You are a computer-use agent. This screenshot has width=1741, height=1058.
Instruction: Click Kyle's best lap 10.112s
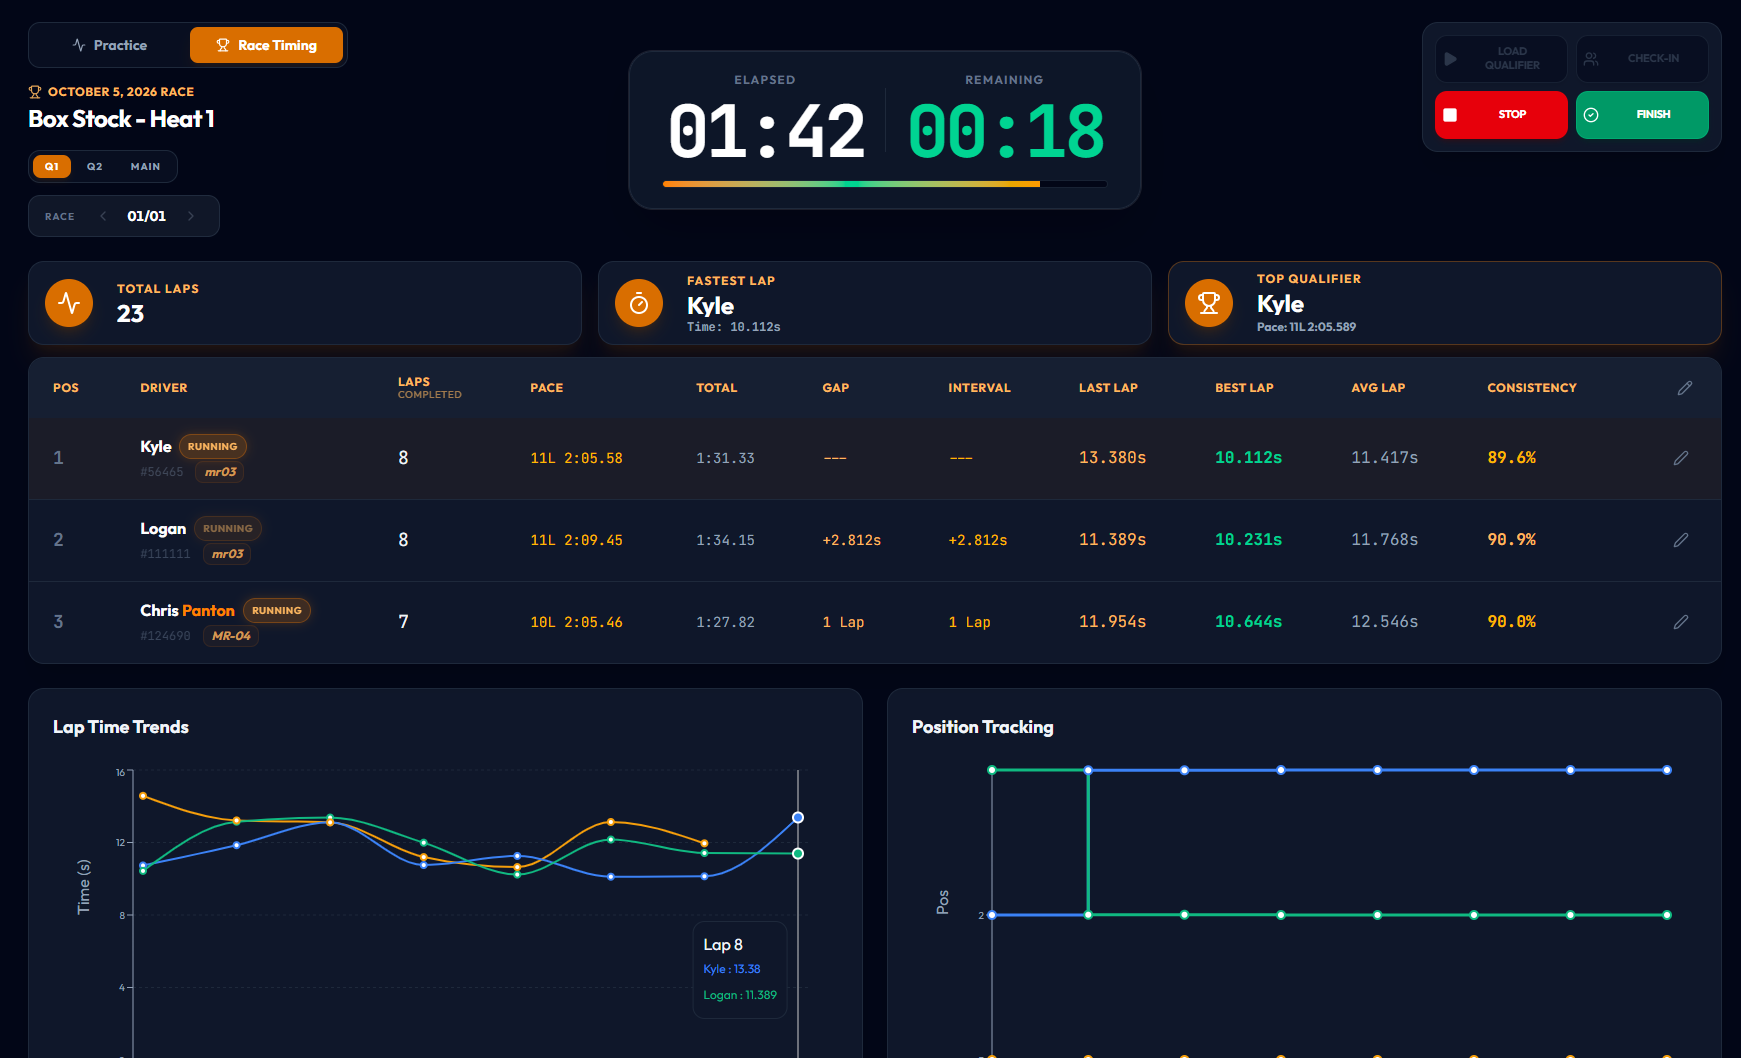click(1248, 458)
